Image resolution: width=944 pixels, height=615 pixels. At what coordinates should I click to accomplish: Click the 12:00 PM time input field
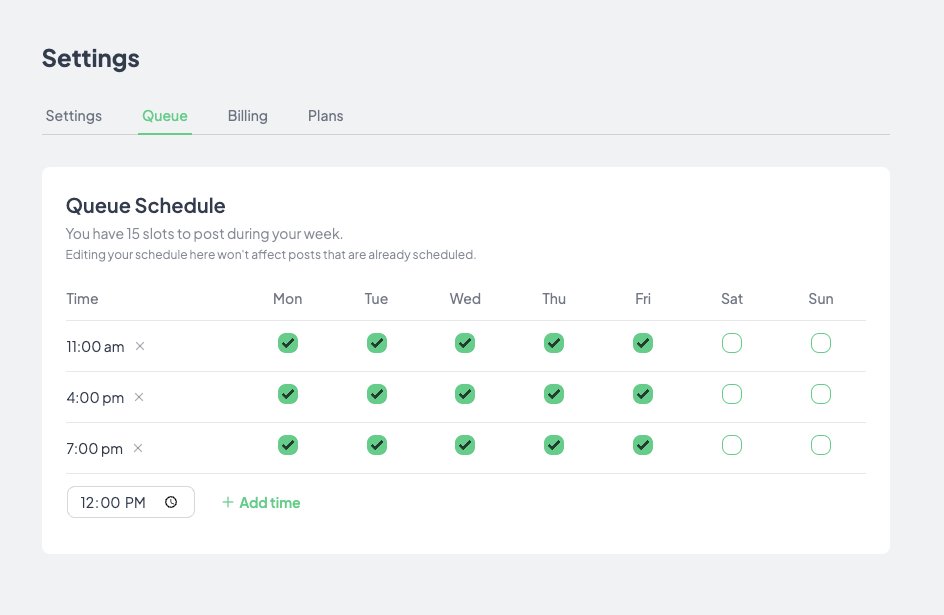(131, 502)
